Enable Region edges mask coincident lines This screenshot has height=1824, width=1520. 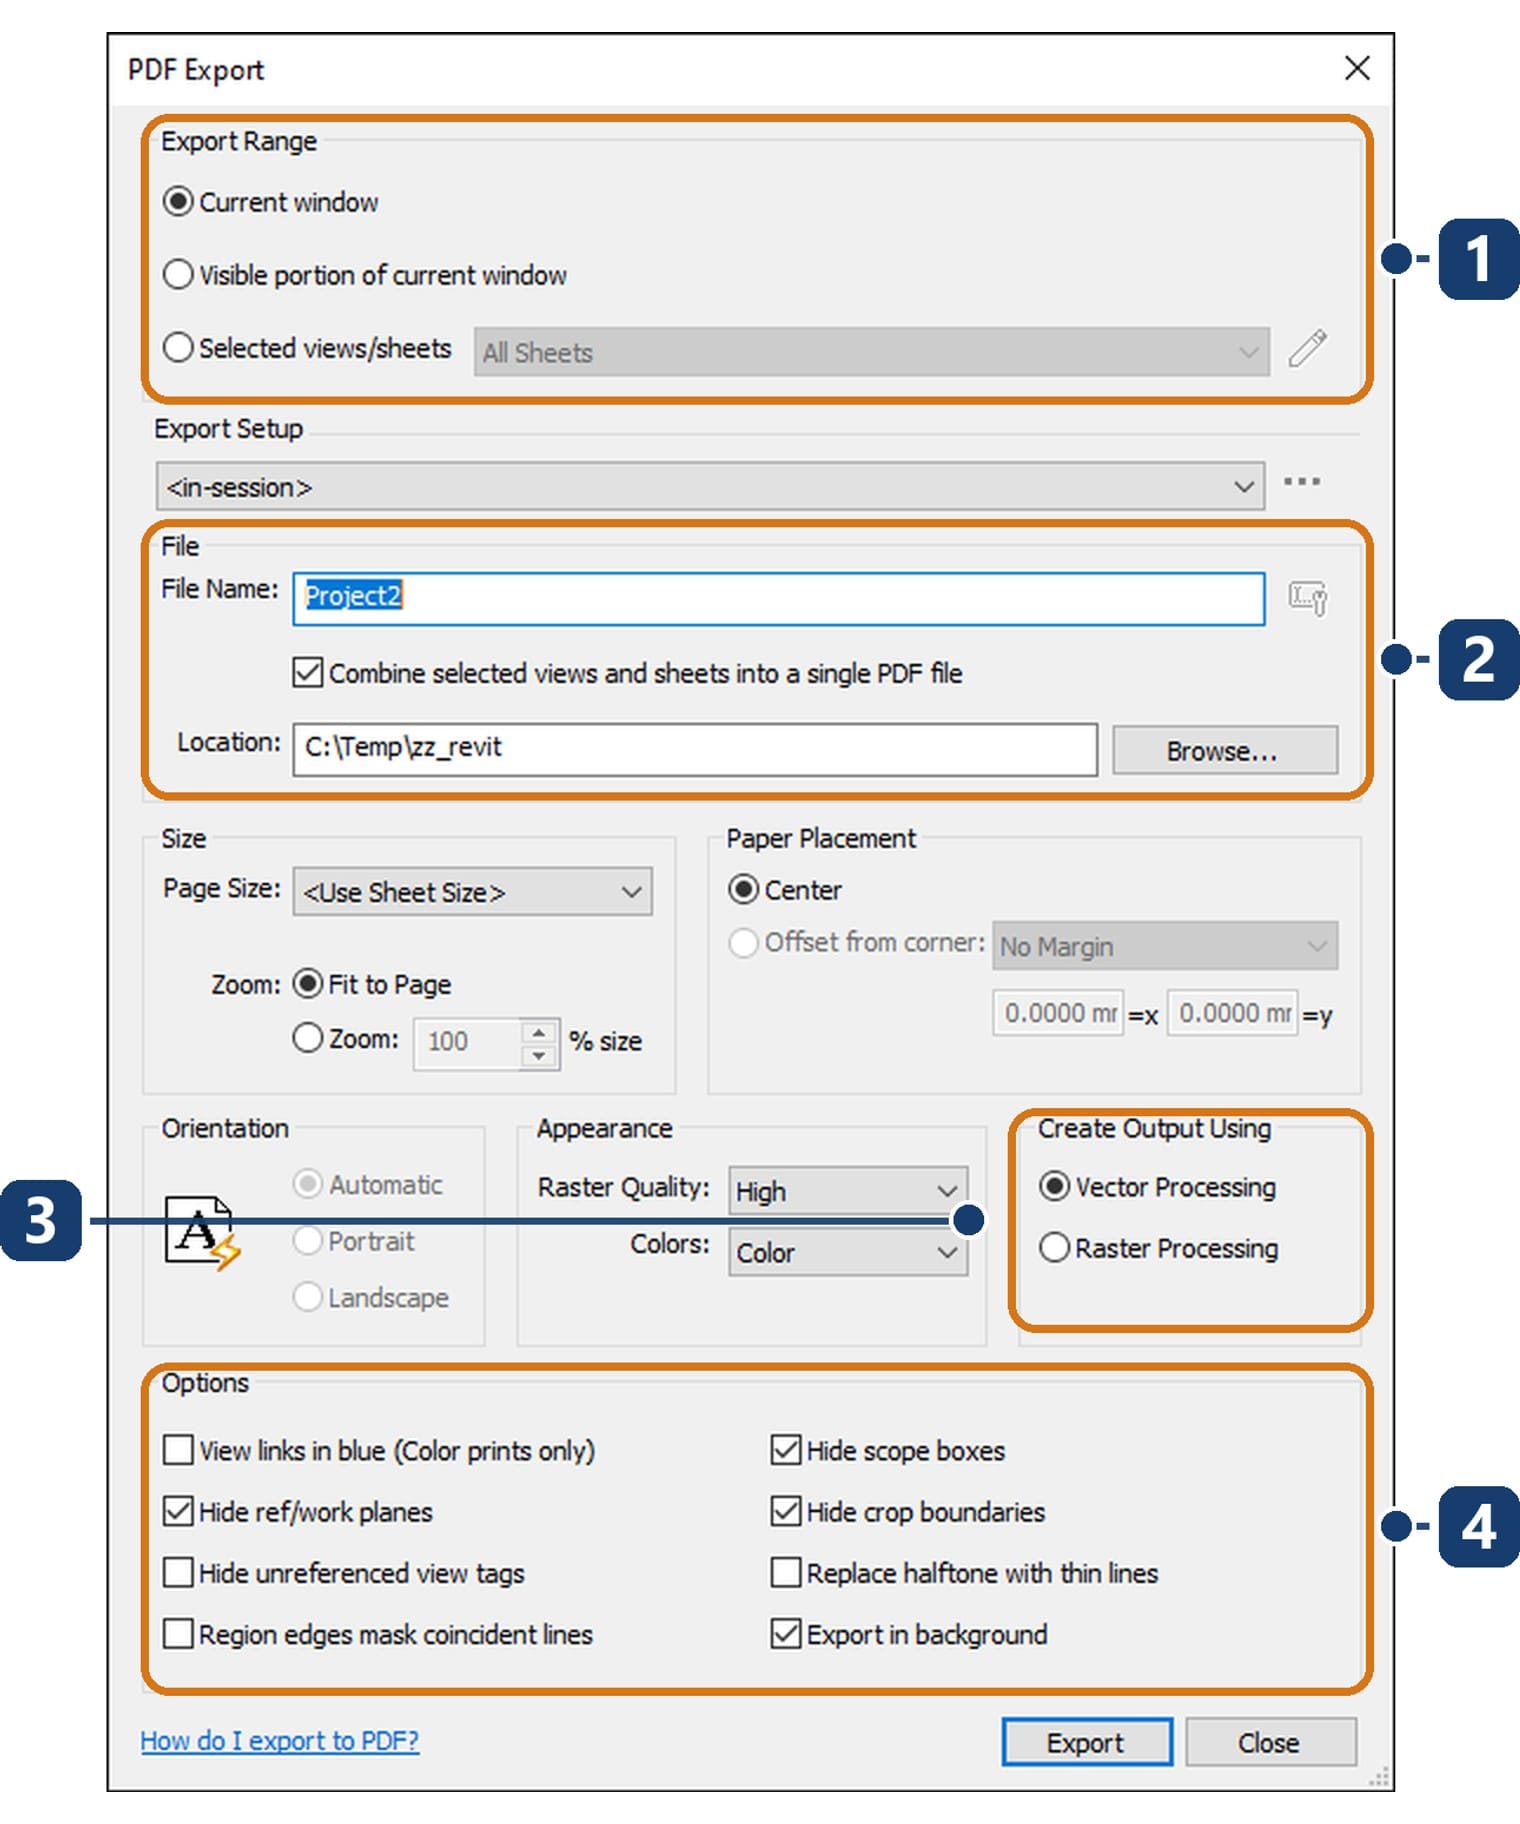178,1634
